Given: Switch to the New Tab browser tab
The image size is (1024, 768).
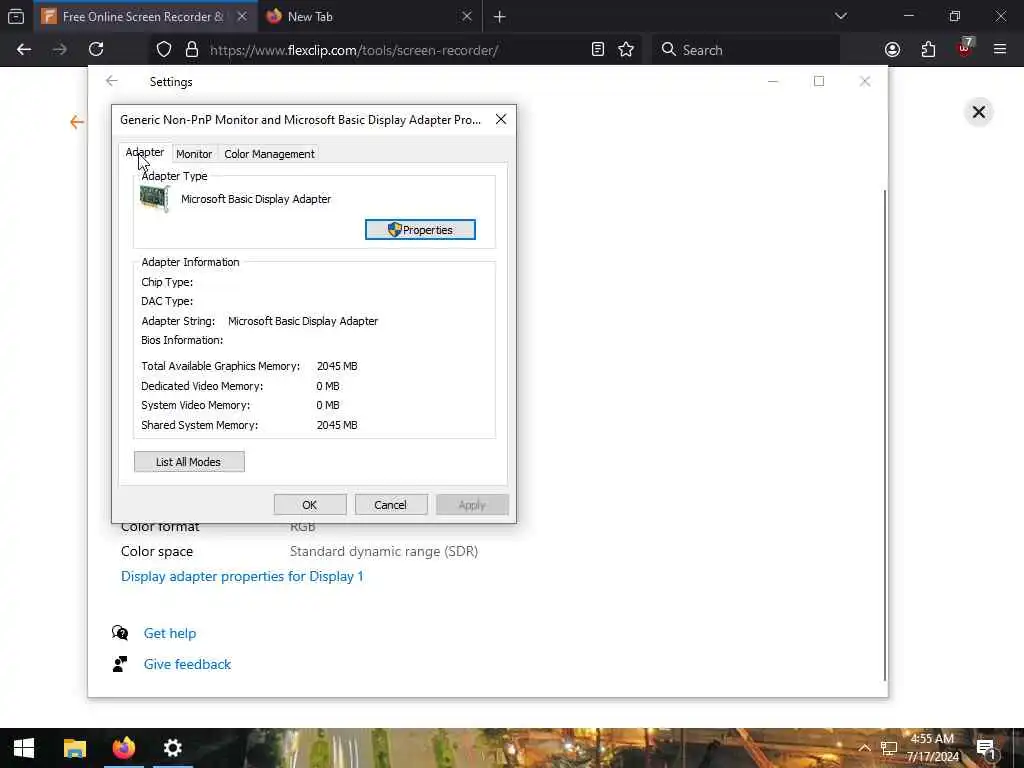Looking at the screenshot, I should [x=368, y=16].
